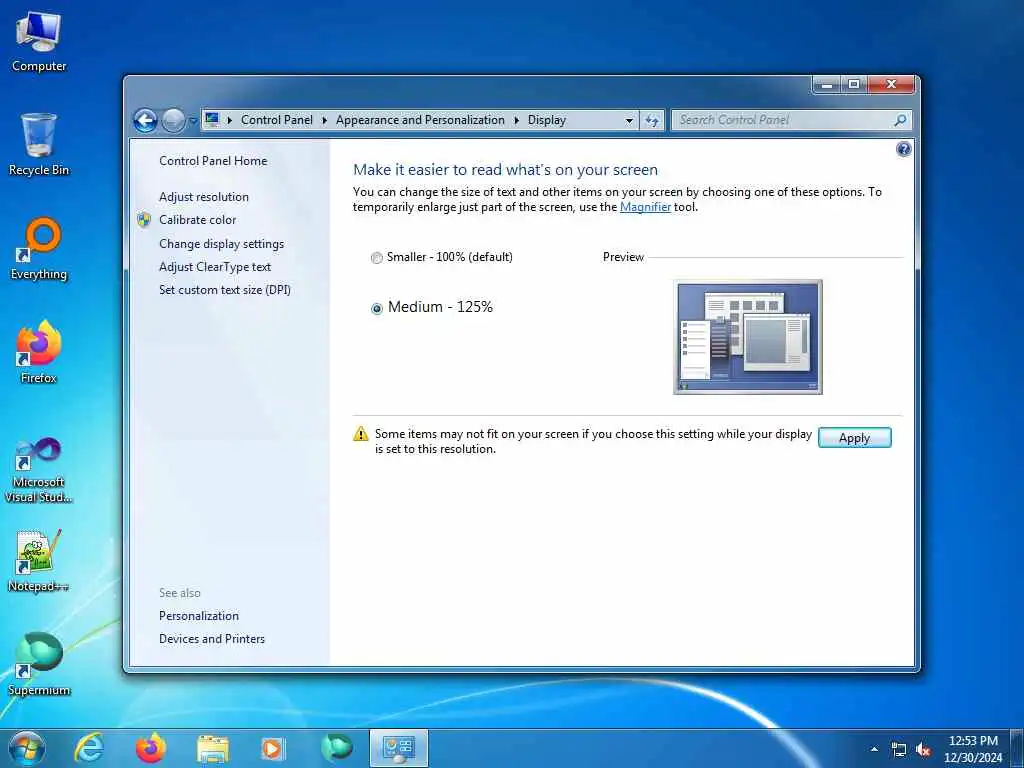This screenshot has width=1024, height=768.
Task: Open Help with the blue question icon
Action: (x=903, y=150)
